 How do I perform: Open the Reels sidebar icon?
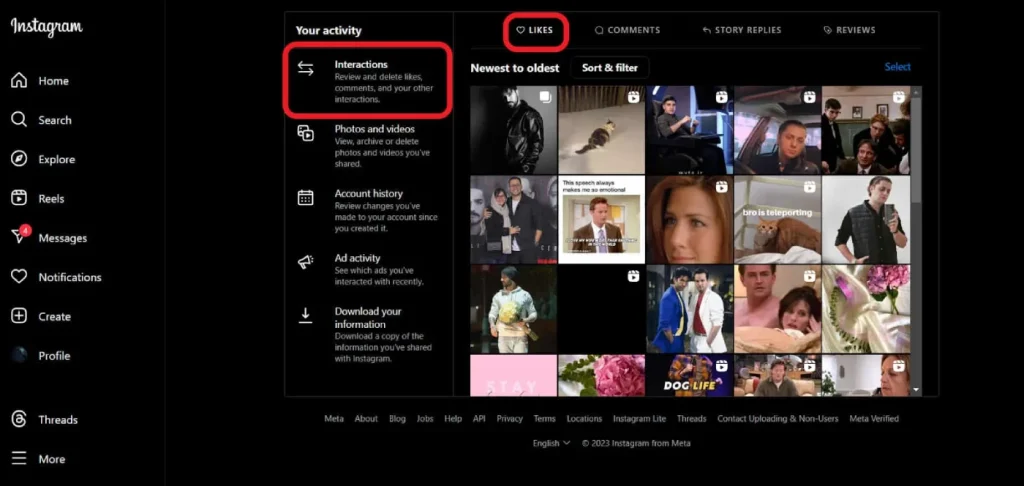click(20, 198)
